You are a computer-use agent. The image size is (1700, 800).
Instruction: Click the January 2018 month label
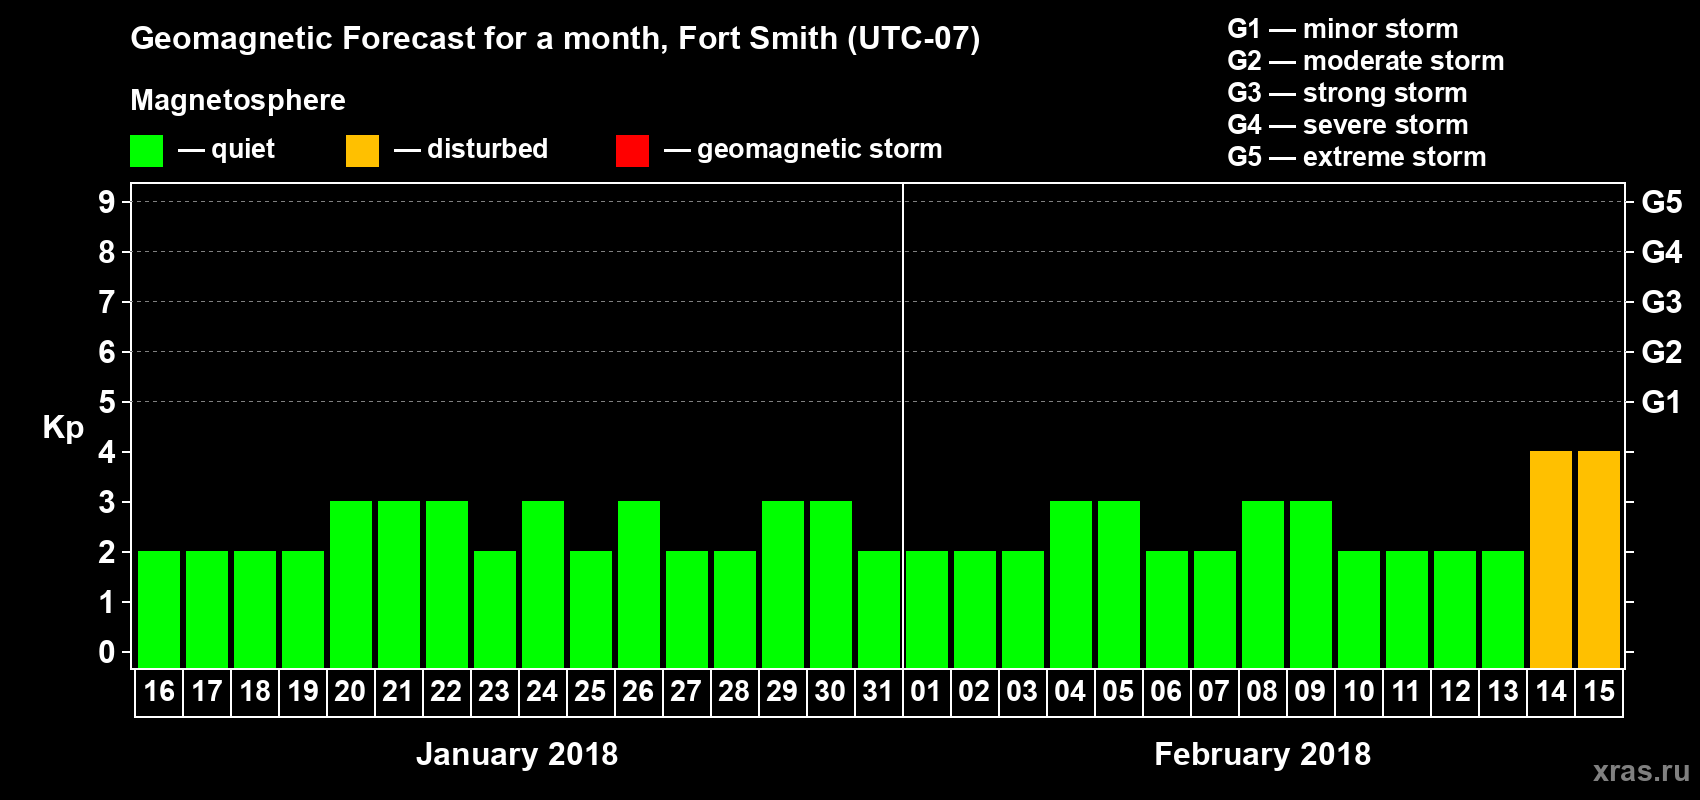pyautogui.click(x=517, y=754)
